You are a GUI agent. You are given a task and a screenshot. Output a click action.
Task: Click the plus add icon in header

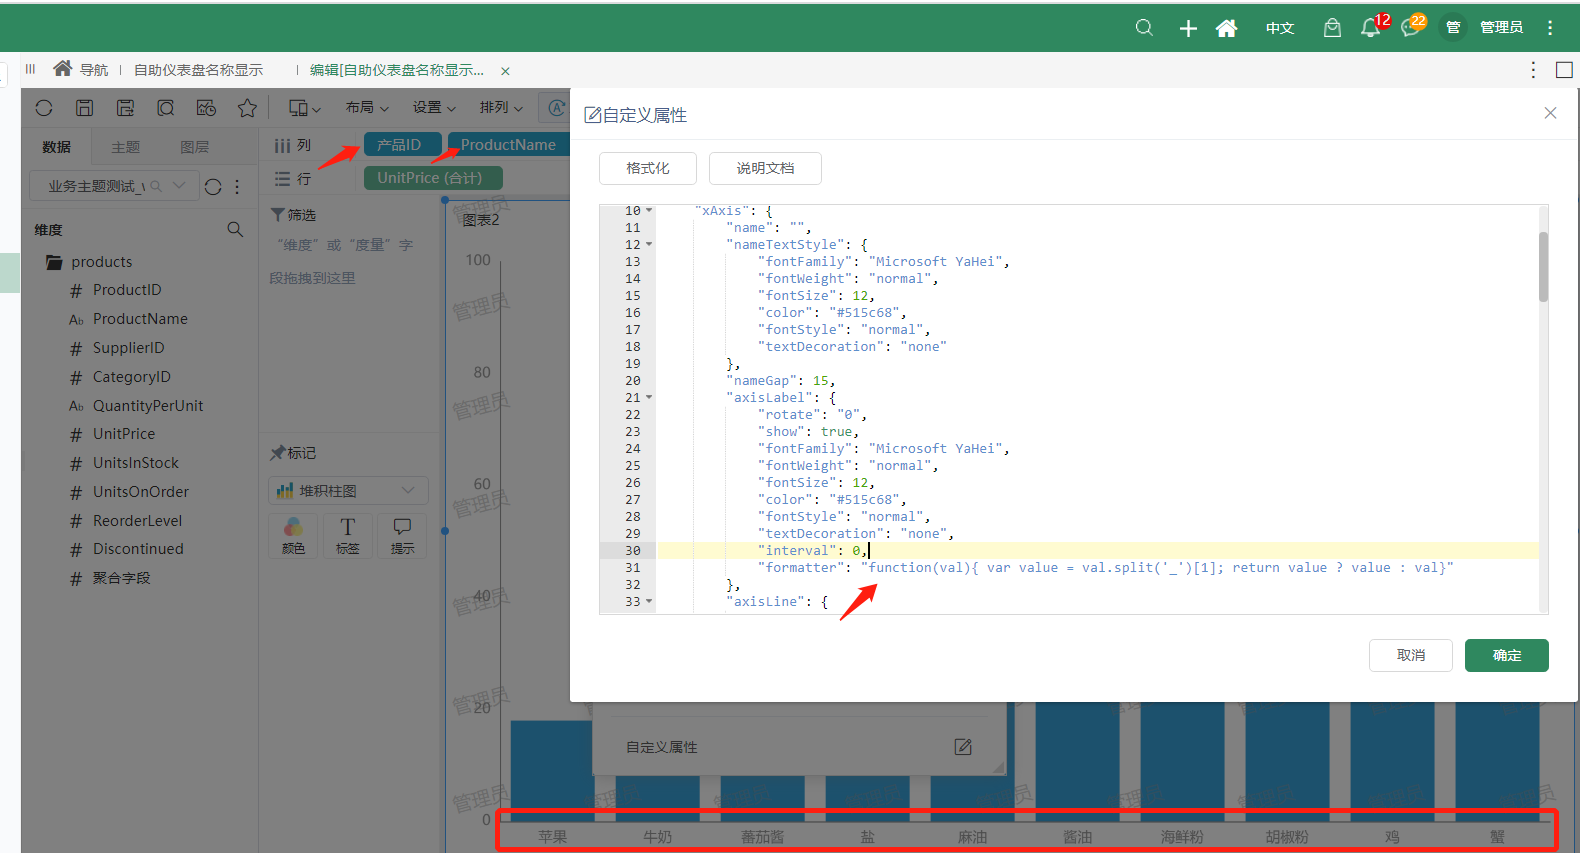click(1188, 28)
